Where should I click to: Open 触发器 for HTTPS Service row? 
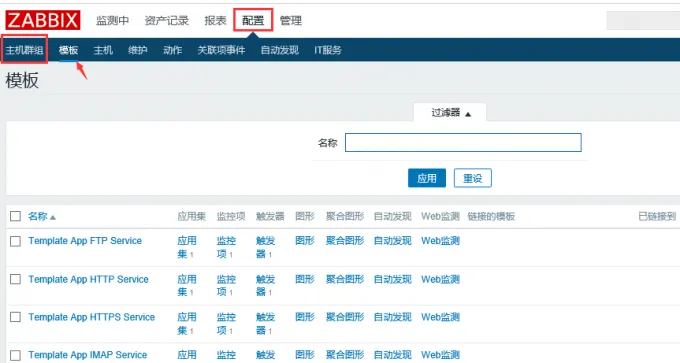(265, 324)
